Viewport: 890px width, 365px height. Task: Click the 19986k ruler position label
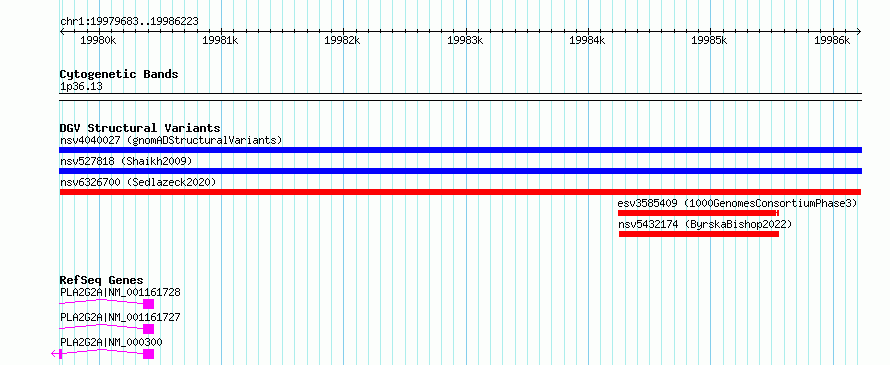tap(832, 40)
